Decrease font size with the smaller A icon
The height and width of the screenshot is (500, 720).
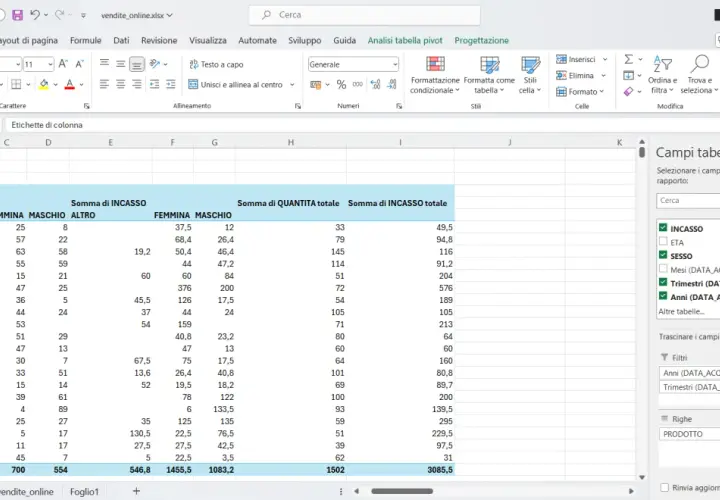79,64
